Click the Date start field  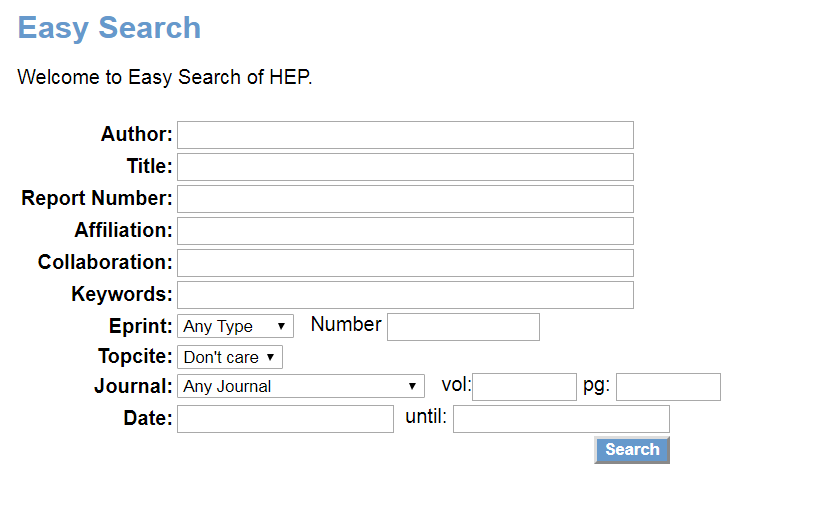tap(285, 419)
